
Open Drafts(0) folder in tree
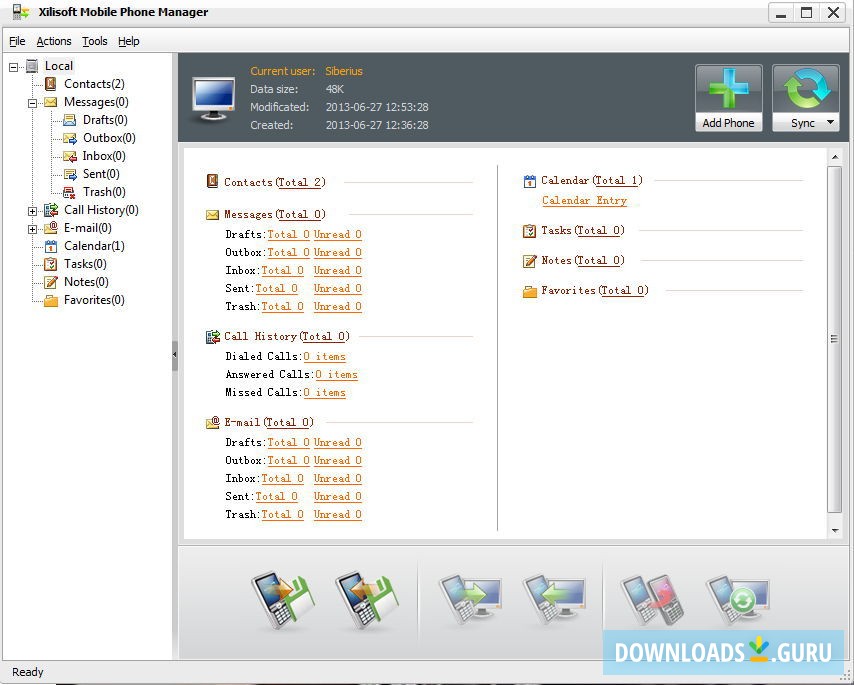click(x=105, y=120)
